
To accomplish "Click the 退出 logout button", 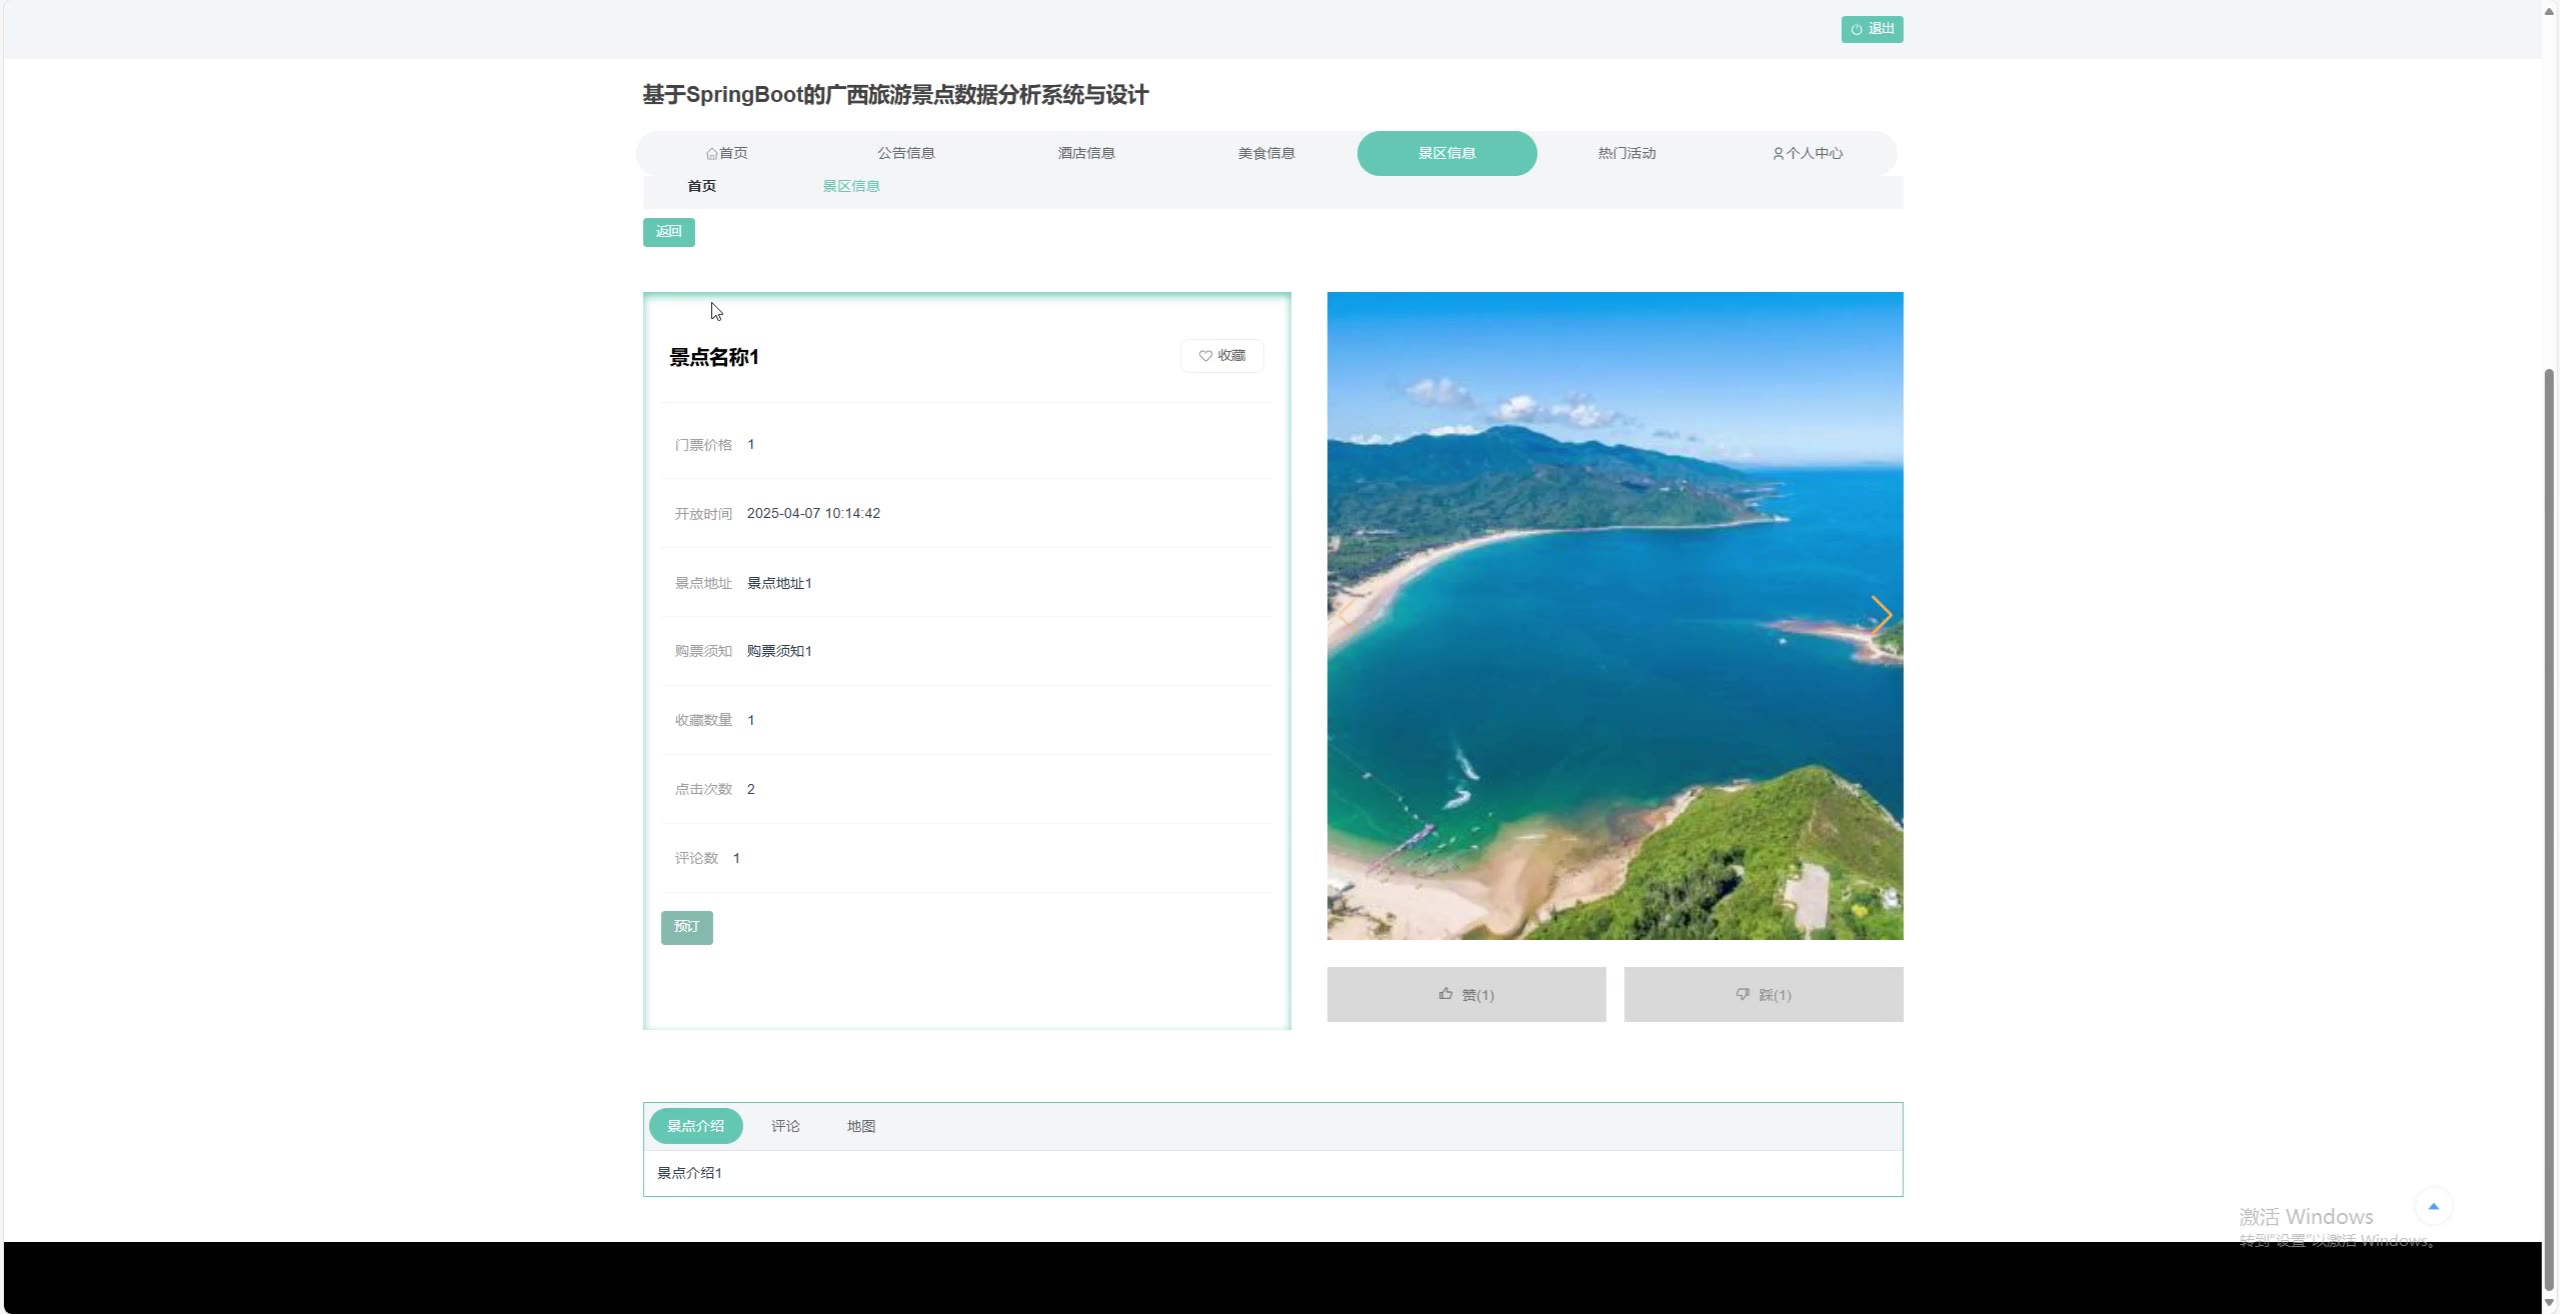I will coord(1871,29).
